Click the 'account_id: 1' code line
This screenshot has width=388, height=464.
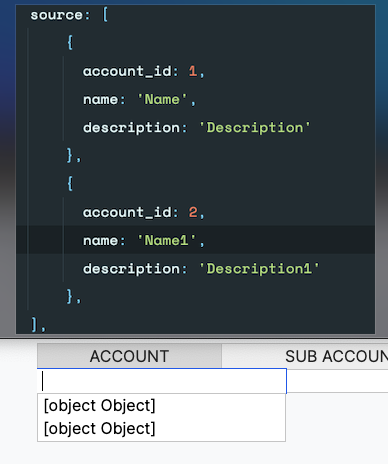point(143,71)
